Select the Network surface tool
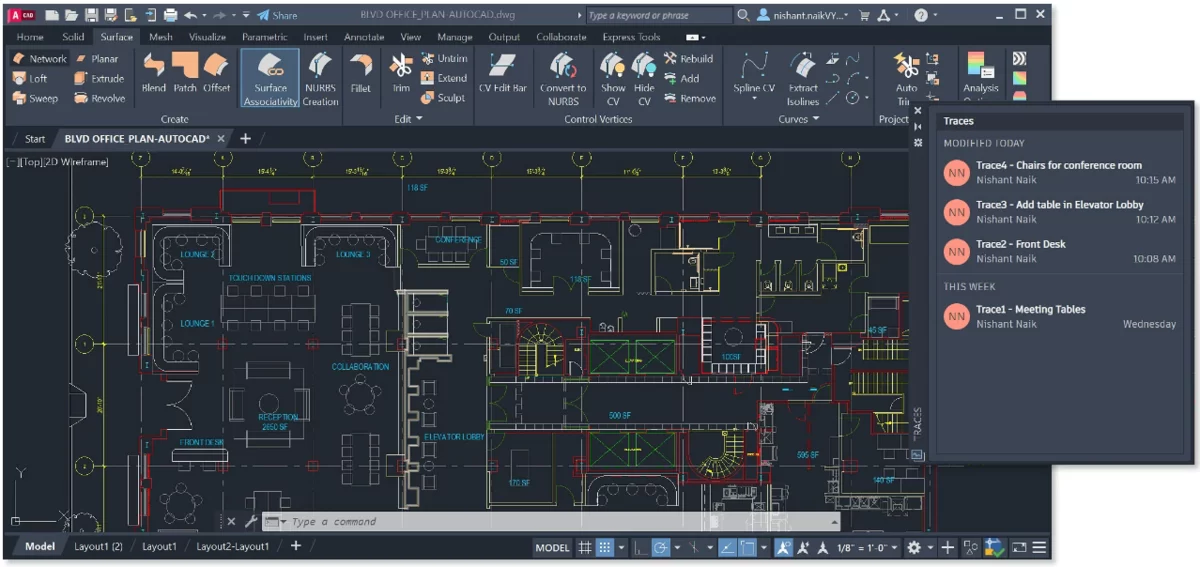The image size is (1200, 567). 40,58
